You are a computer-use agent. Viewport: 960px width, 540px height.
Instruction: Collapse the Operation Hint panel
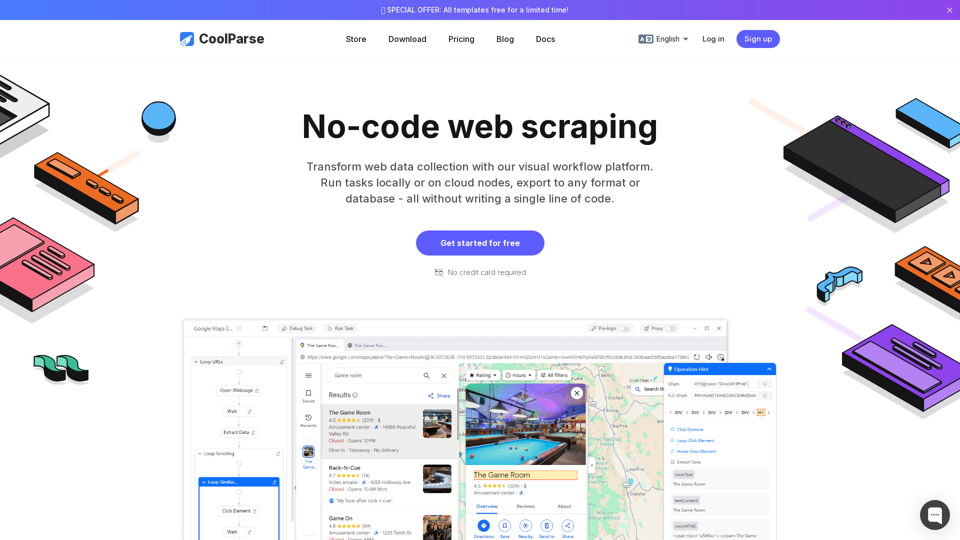pyautogui.click(x=769, y=369)
